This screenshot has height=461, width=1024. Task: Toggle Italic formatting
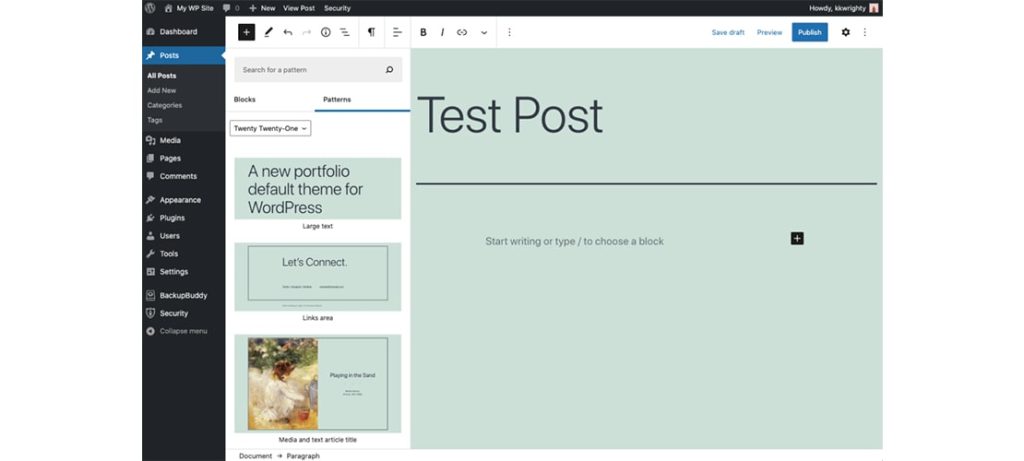pos(442,32)
